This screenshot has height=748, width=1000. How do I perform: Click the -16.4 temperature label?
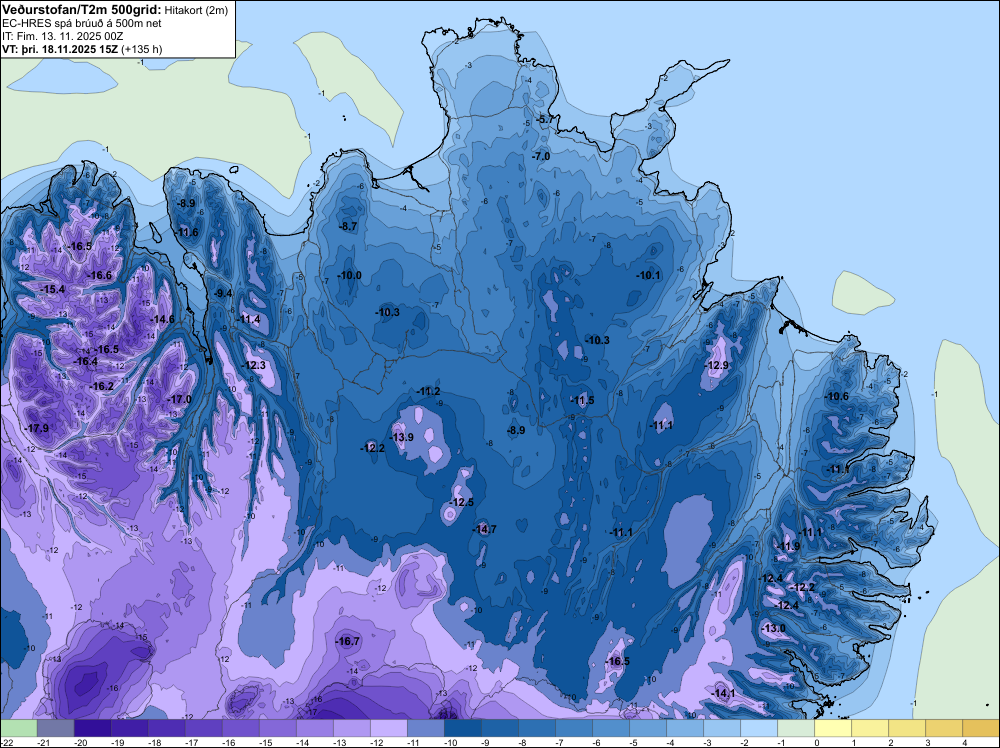tap(85, 362)
